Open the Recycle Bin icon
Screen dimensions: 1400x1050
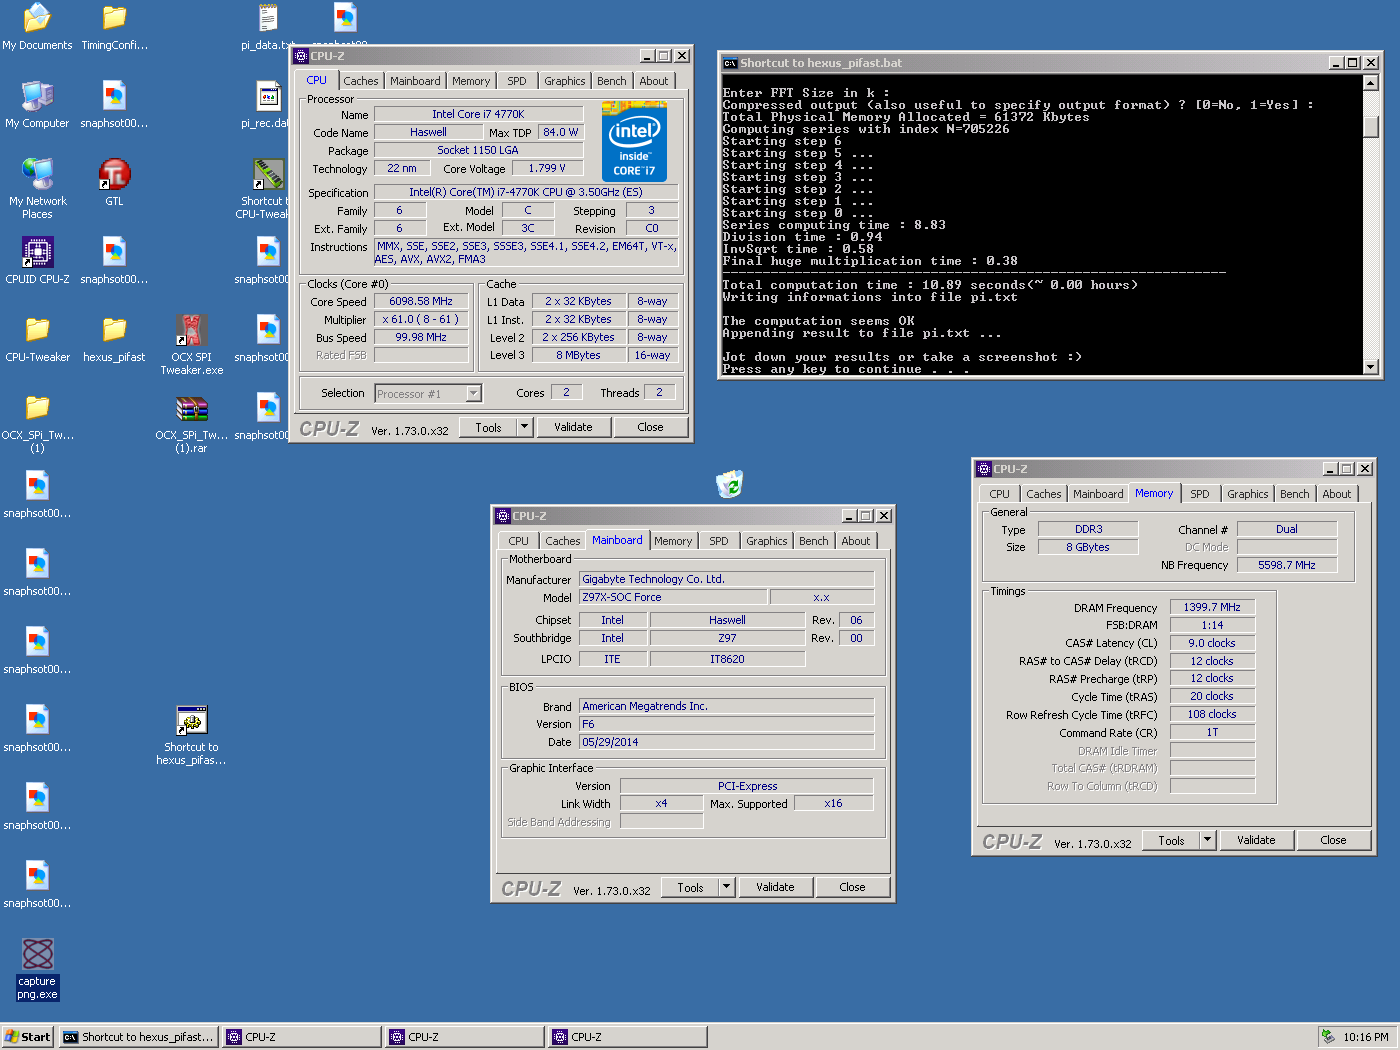[x=730, y=484]
